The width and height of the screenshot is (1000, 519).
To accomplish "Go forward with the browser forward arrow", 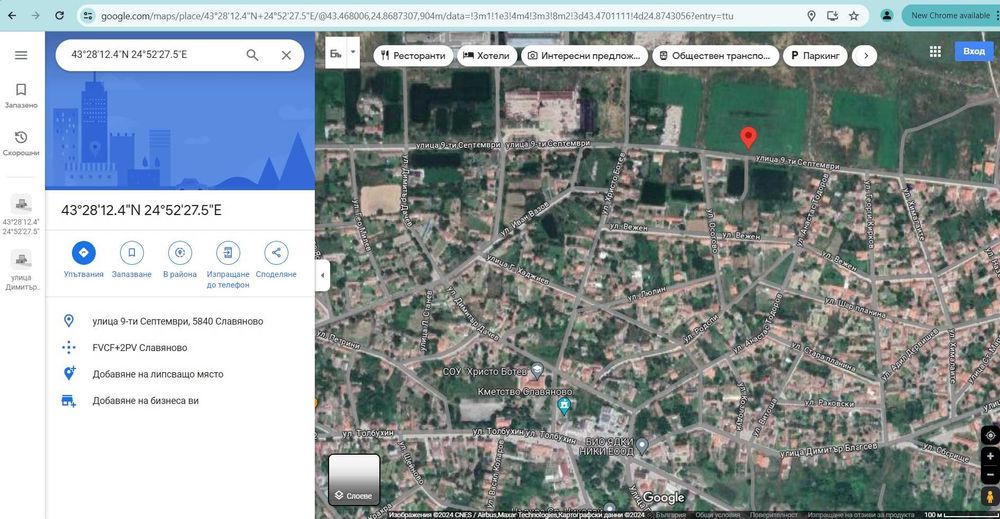I will pos(36,15).
